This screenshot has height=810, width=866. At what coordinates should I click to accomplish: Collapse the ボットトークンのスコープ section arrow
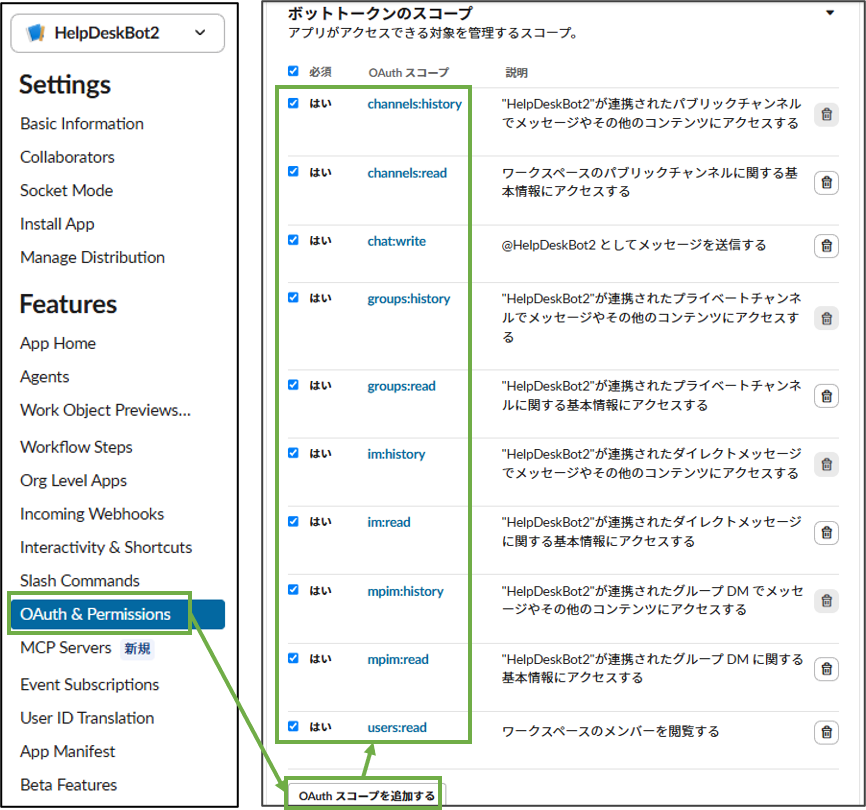click(x=830, y=13)
